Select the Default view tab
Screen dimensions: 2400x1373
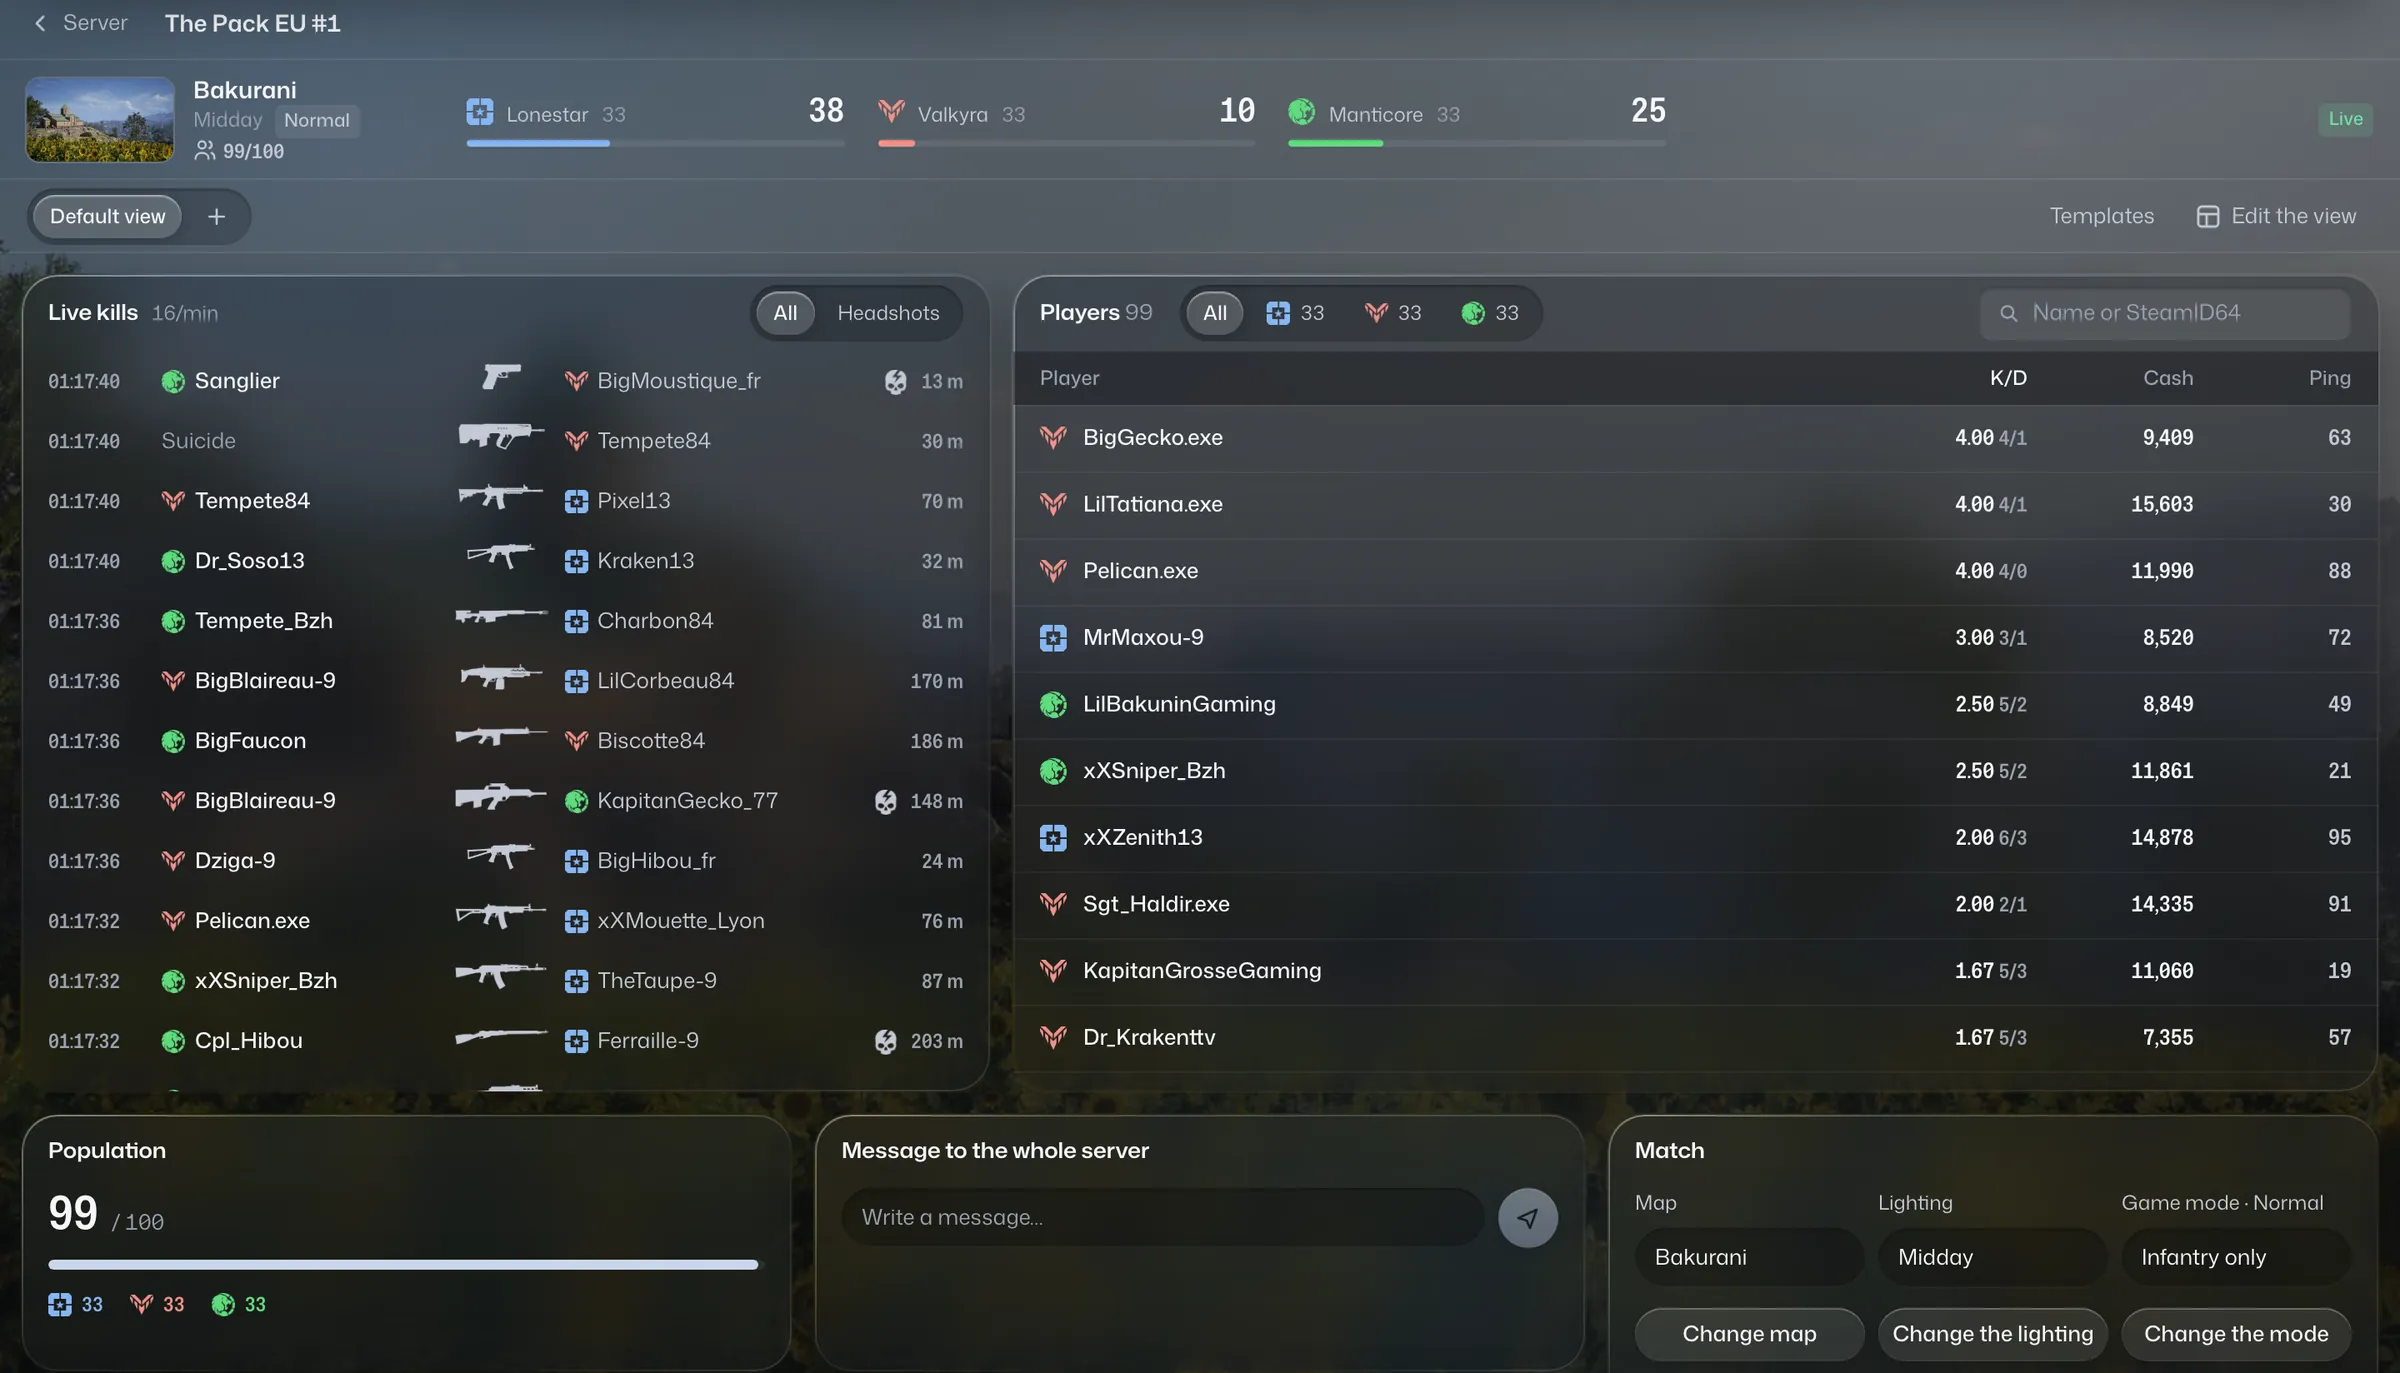pos(107,216)
